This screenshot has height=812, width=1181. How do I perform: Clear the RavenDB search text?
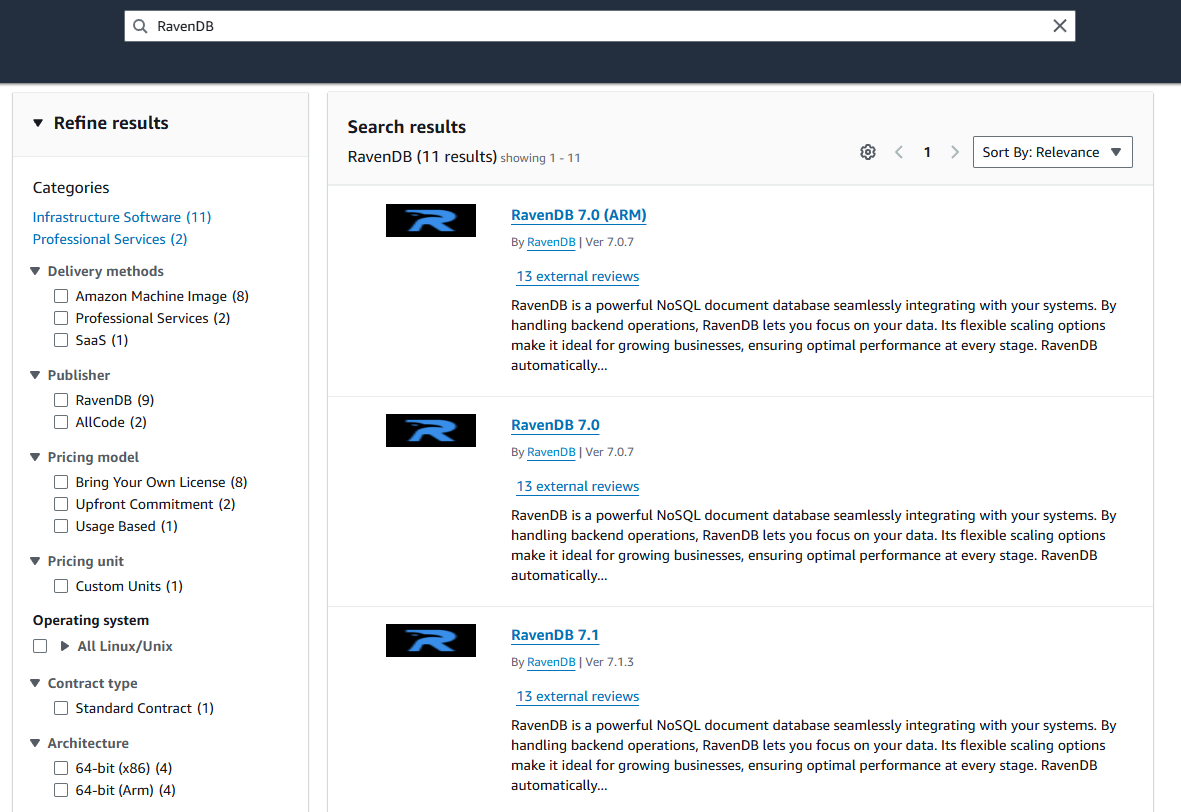pos(1059,26)
